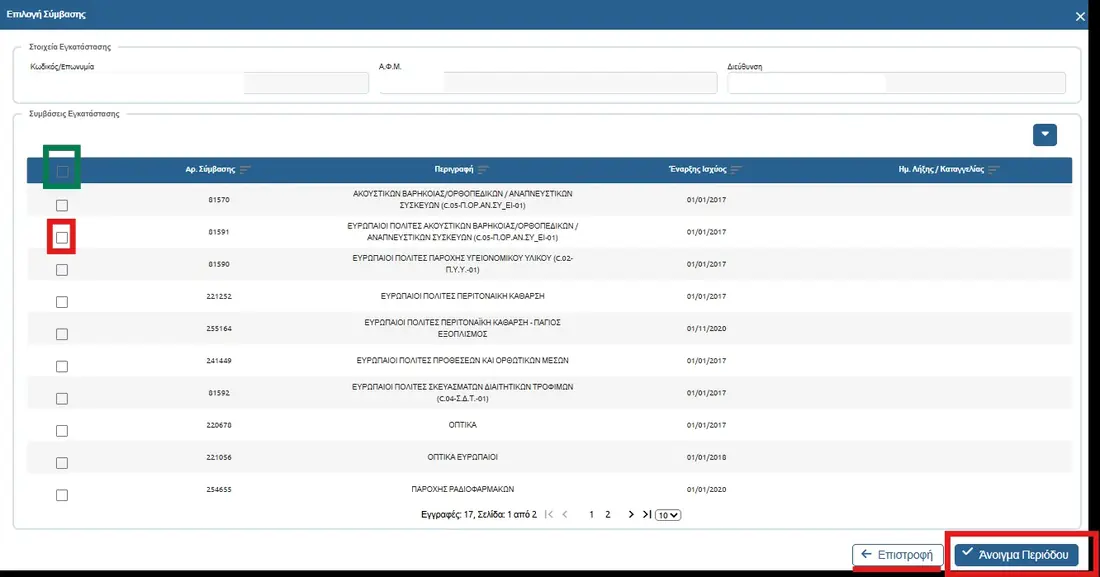Click the Κωδικός/Επωνυμία field

click(x=199, y=83)
